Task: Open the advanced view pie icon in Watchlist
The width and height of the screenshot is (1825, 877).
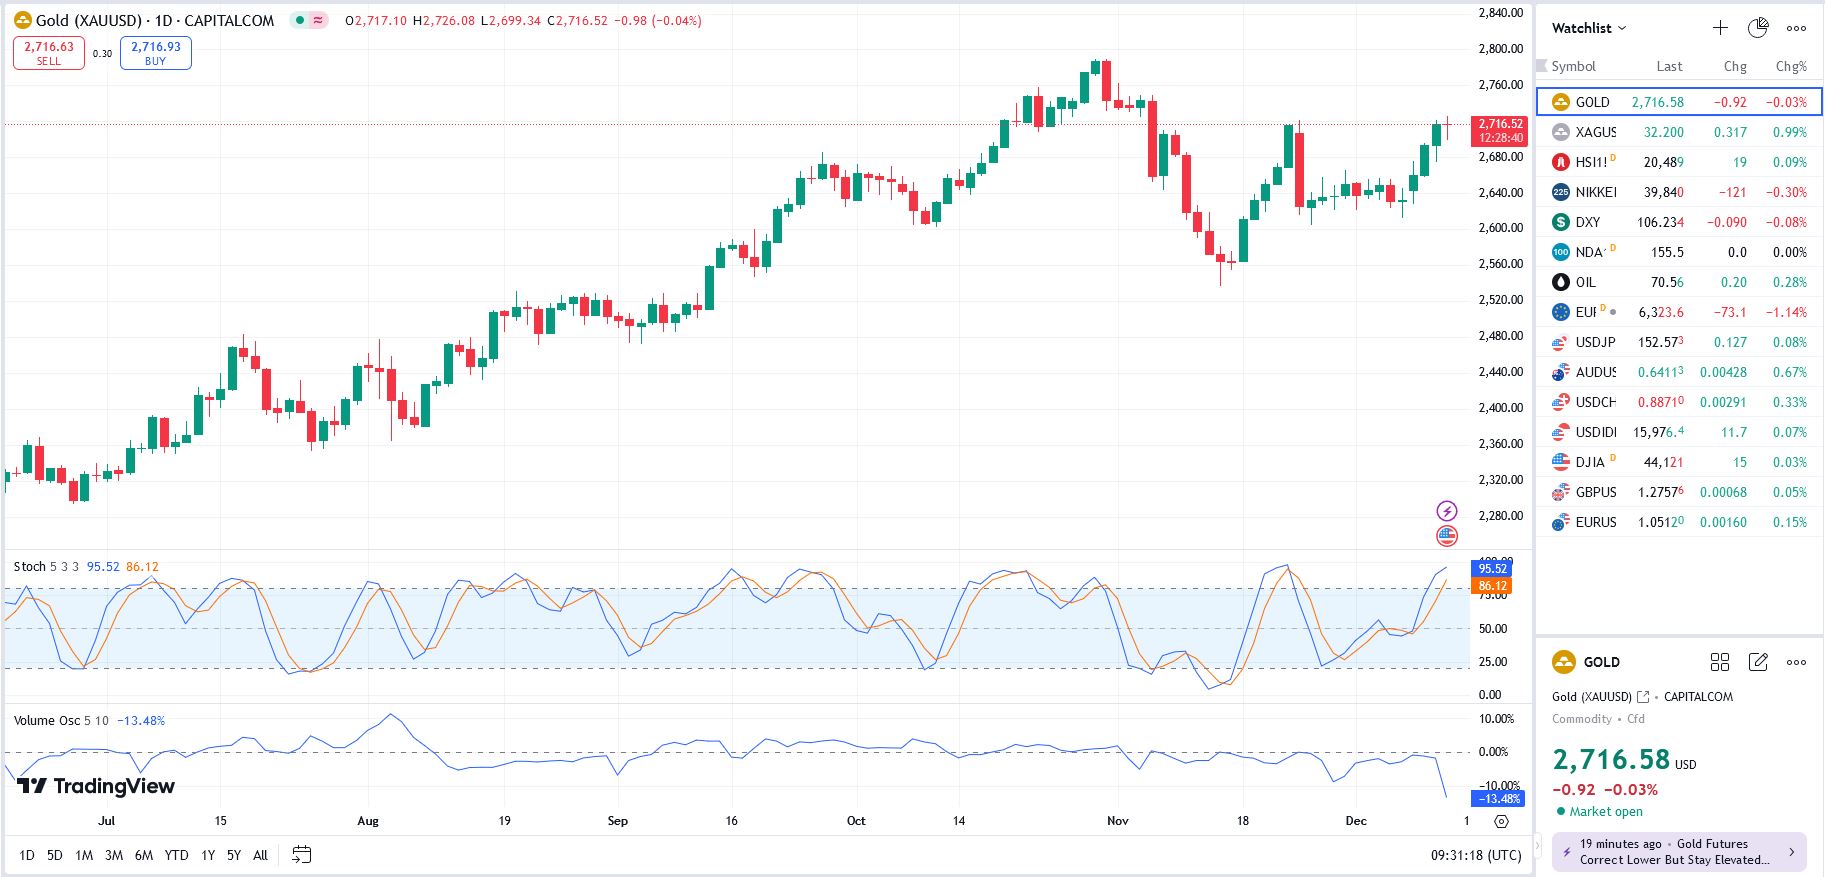Action: (1758, 28)
